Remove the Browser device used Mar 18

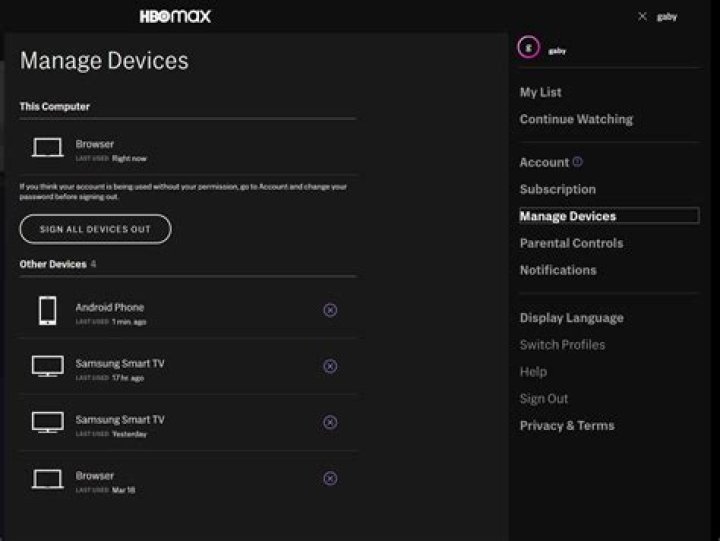330,479
